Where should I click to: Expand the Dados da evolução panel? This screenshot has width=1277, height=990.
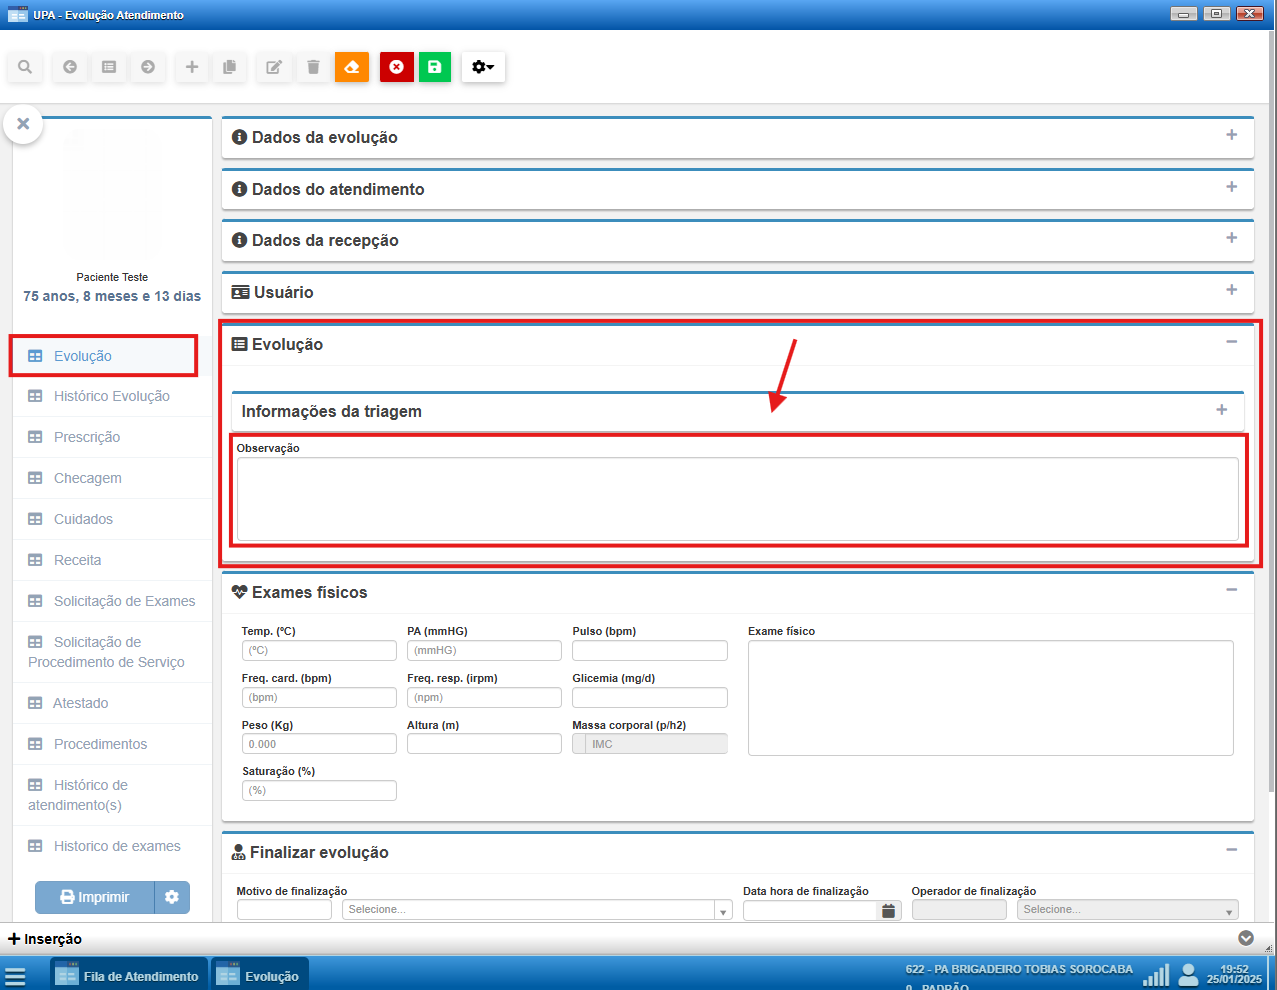tap(1231, 135)
